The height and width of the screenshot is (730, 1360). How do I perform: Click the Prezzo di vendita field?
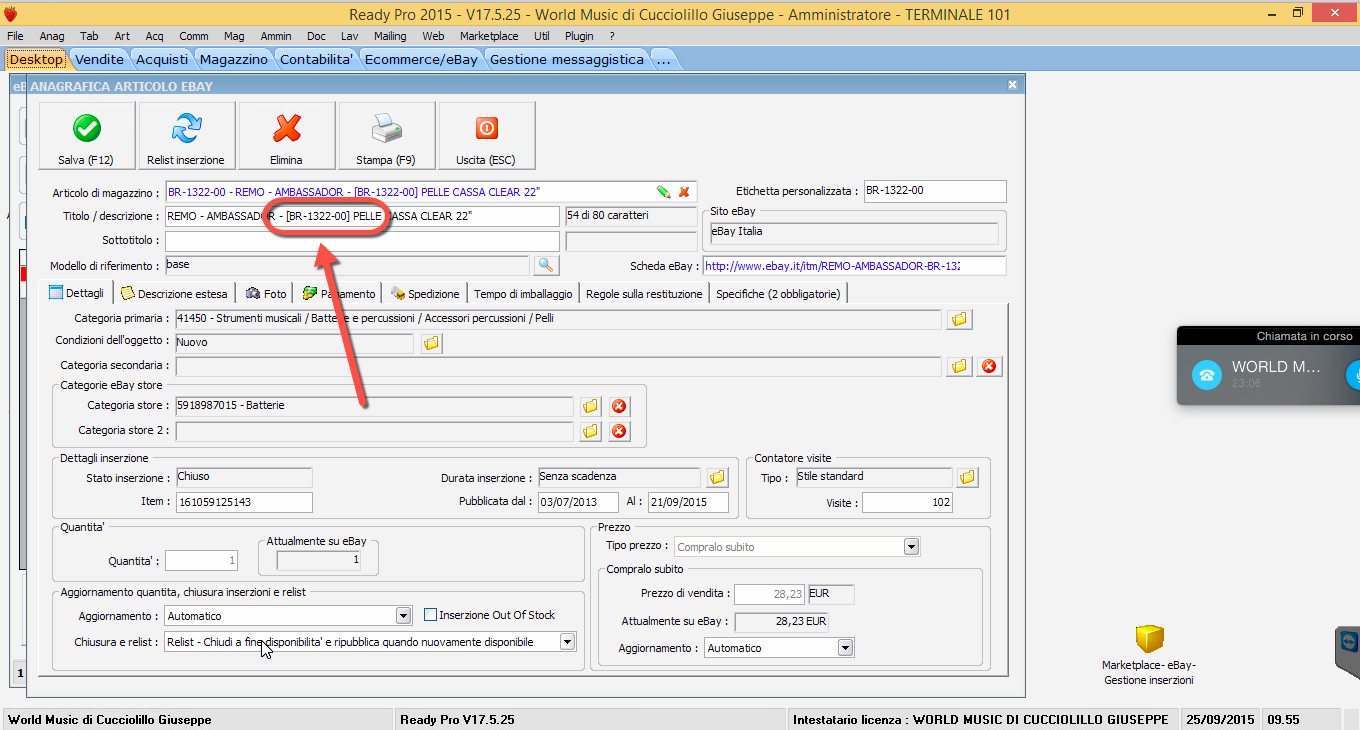770,594
